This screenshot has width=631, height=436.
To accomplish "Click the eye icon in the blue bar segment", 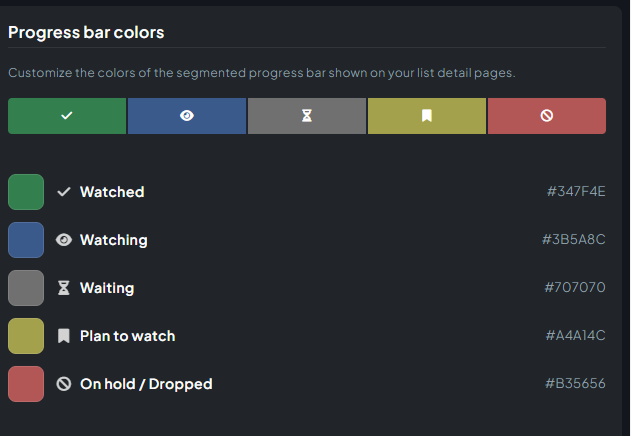I will click(x=187, y=116).
